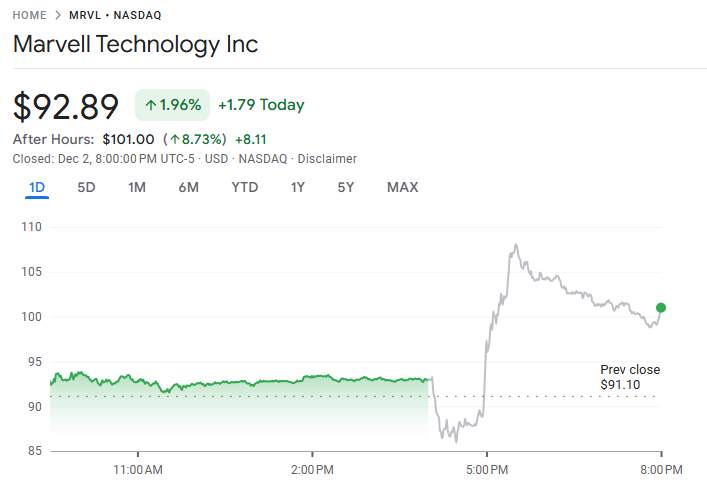Switch to the 5D chart range

tap(87, 187)
